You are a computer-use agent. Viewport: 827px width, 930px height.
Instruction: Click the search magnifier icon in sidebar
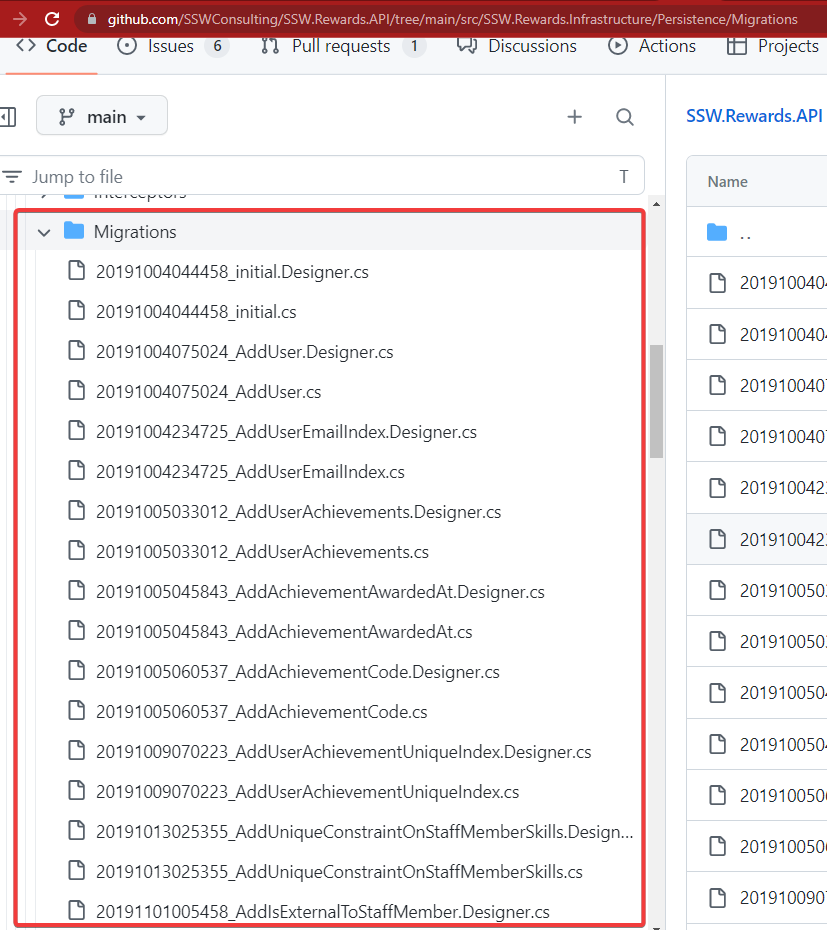[625, 117]
